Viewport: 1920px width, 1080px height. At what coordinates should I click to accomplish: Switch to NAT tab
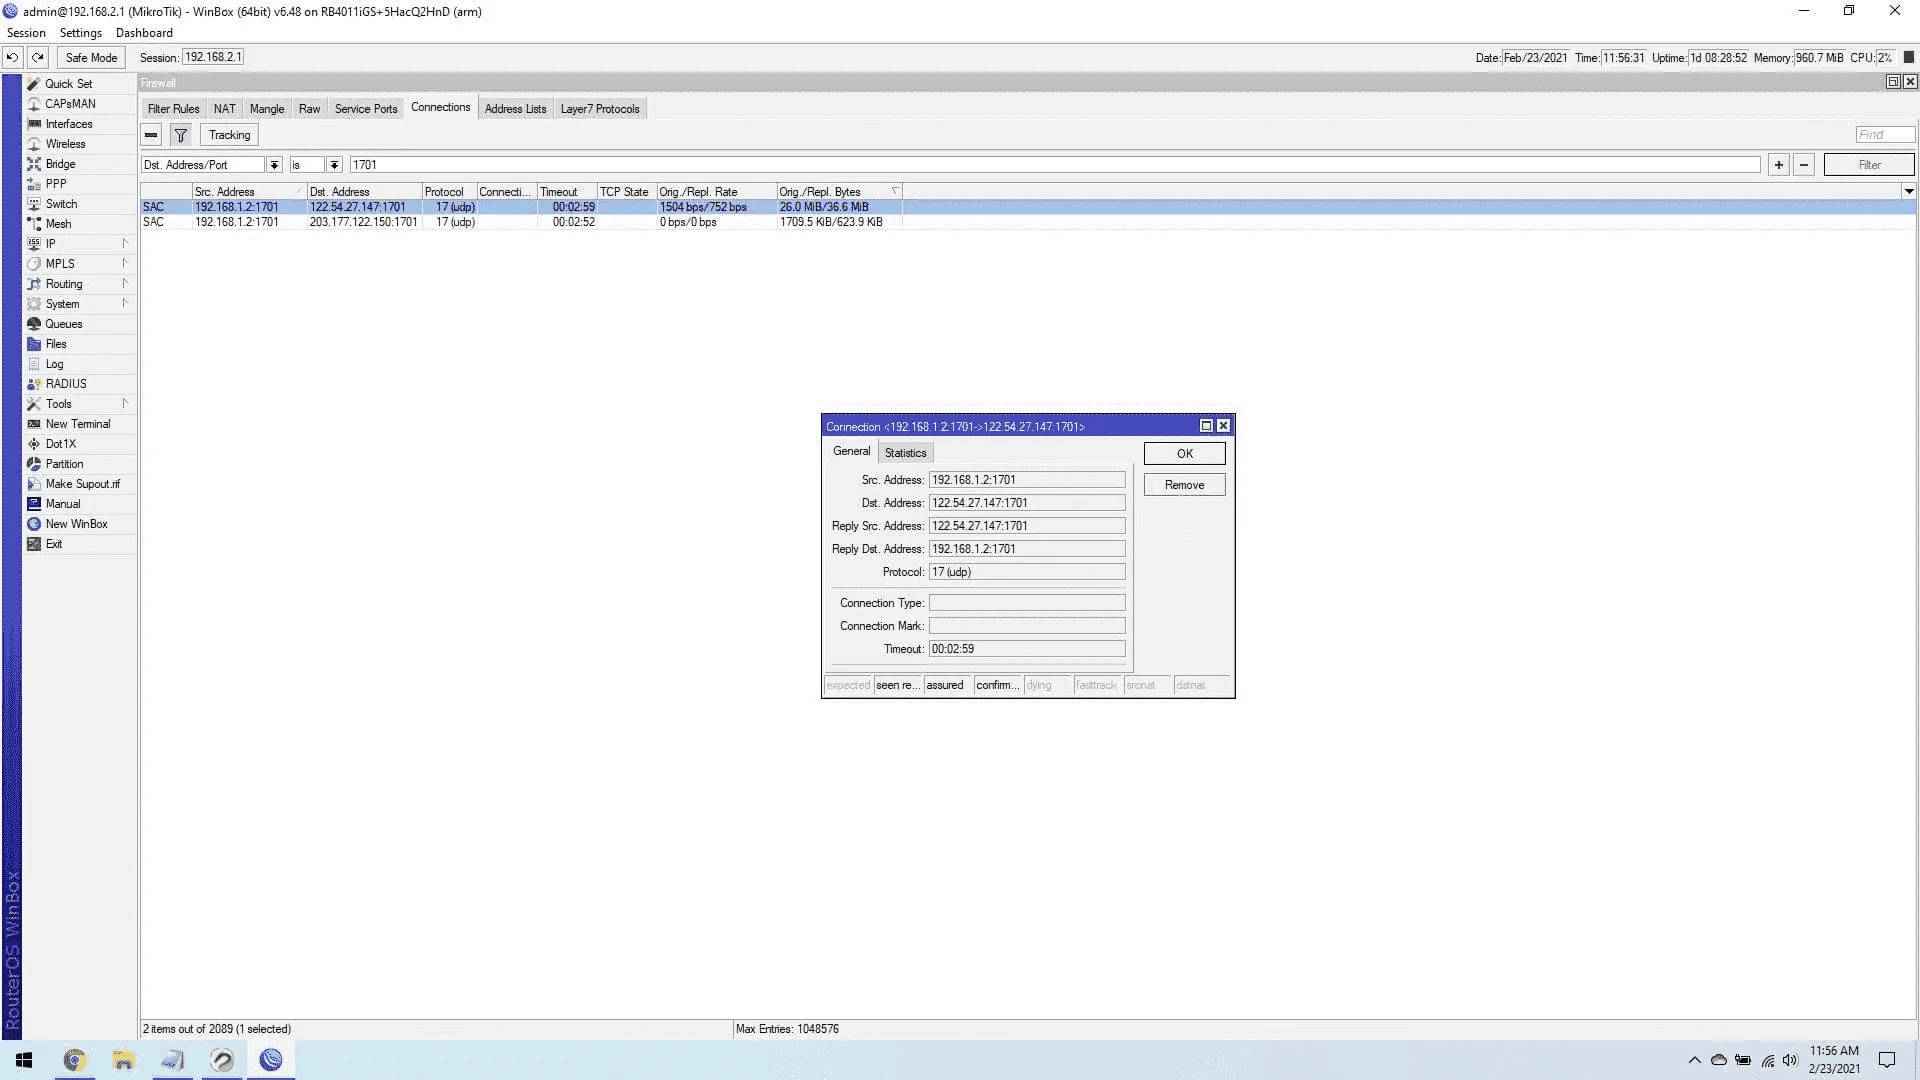click(x=225, y=109)
